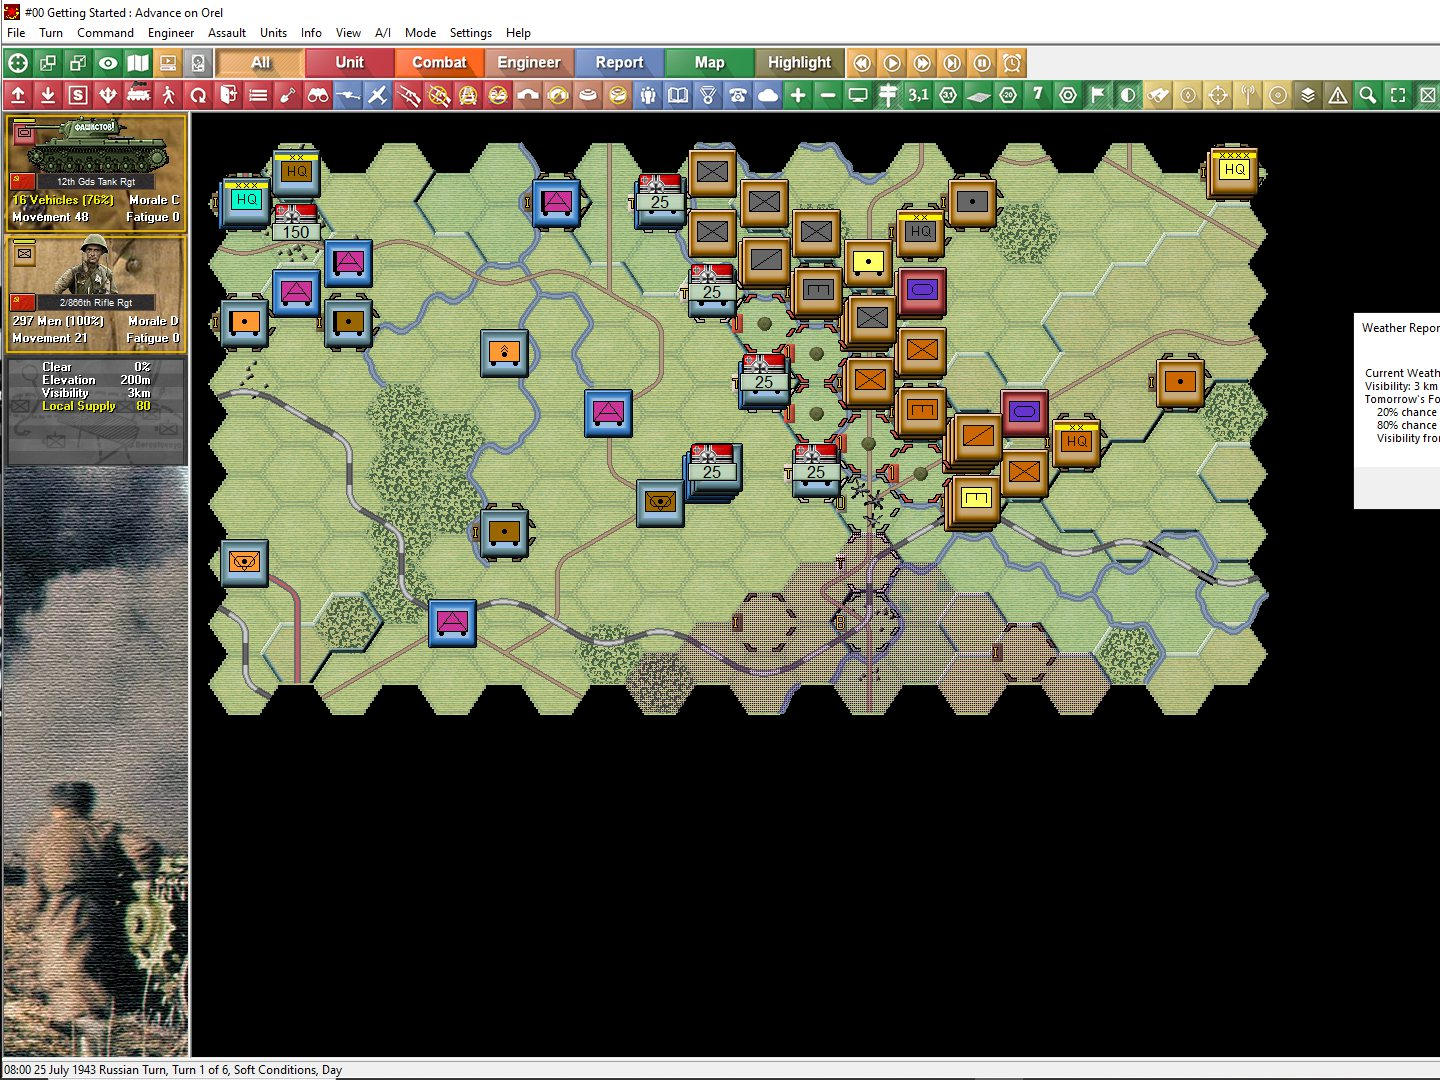This screenshot has height=1080, width=1440.
Task: Click the victory flag objectives icon
Action: [x=1097, y=96]
